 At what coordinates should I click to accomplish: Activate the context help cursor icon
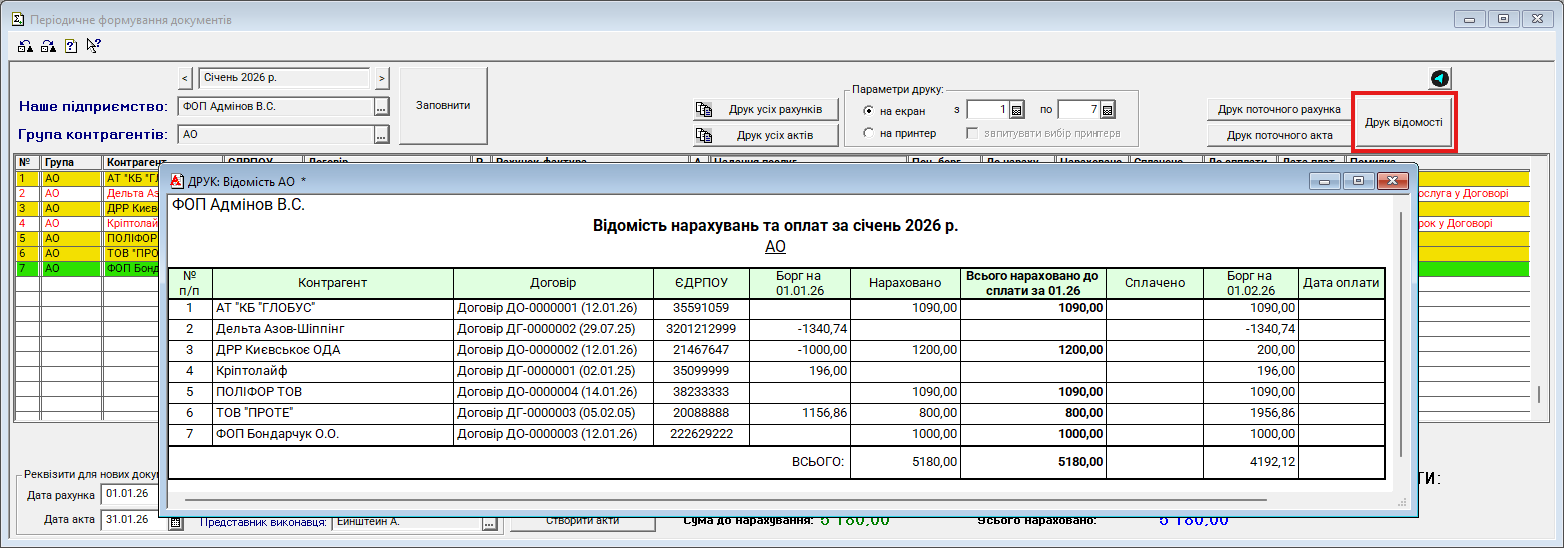[x=94, y=45]
